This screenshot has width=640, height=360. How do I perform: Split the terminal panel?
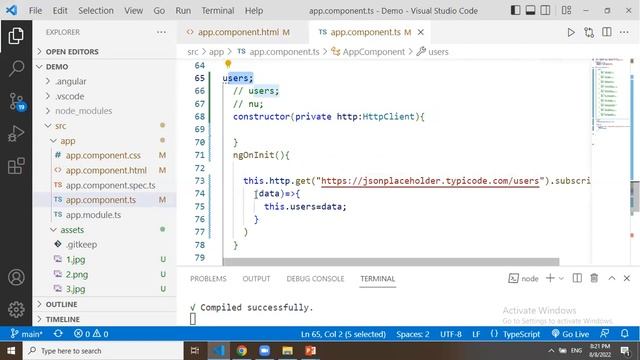(577, 278)
